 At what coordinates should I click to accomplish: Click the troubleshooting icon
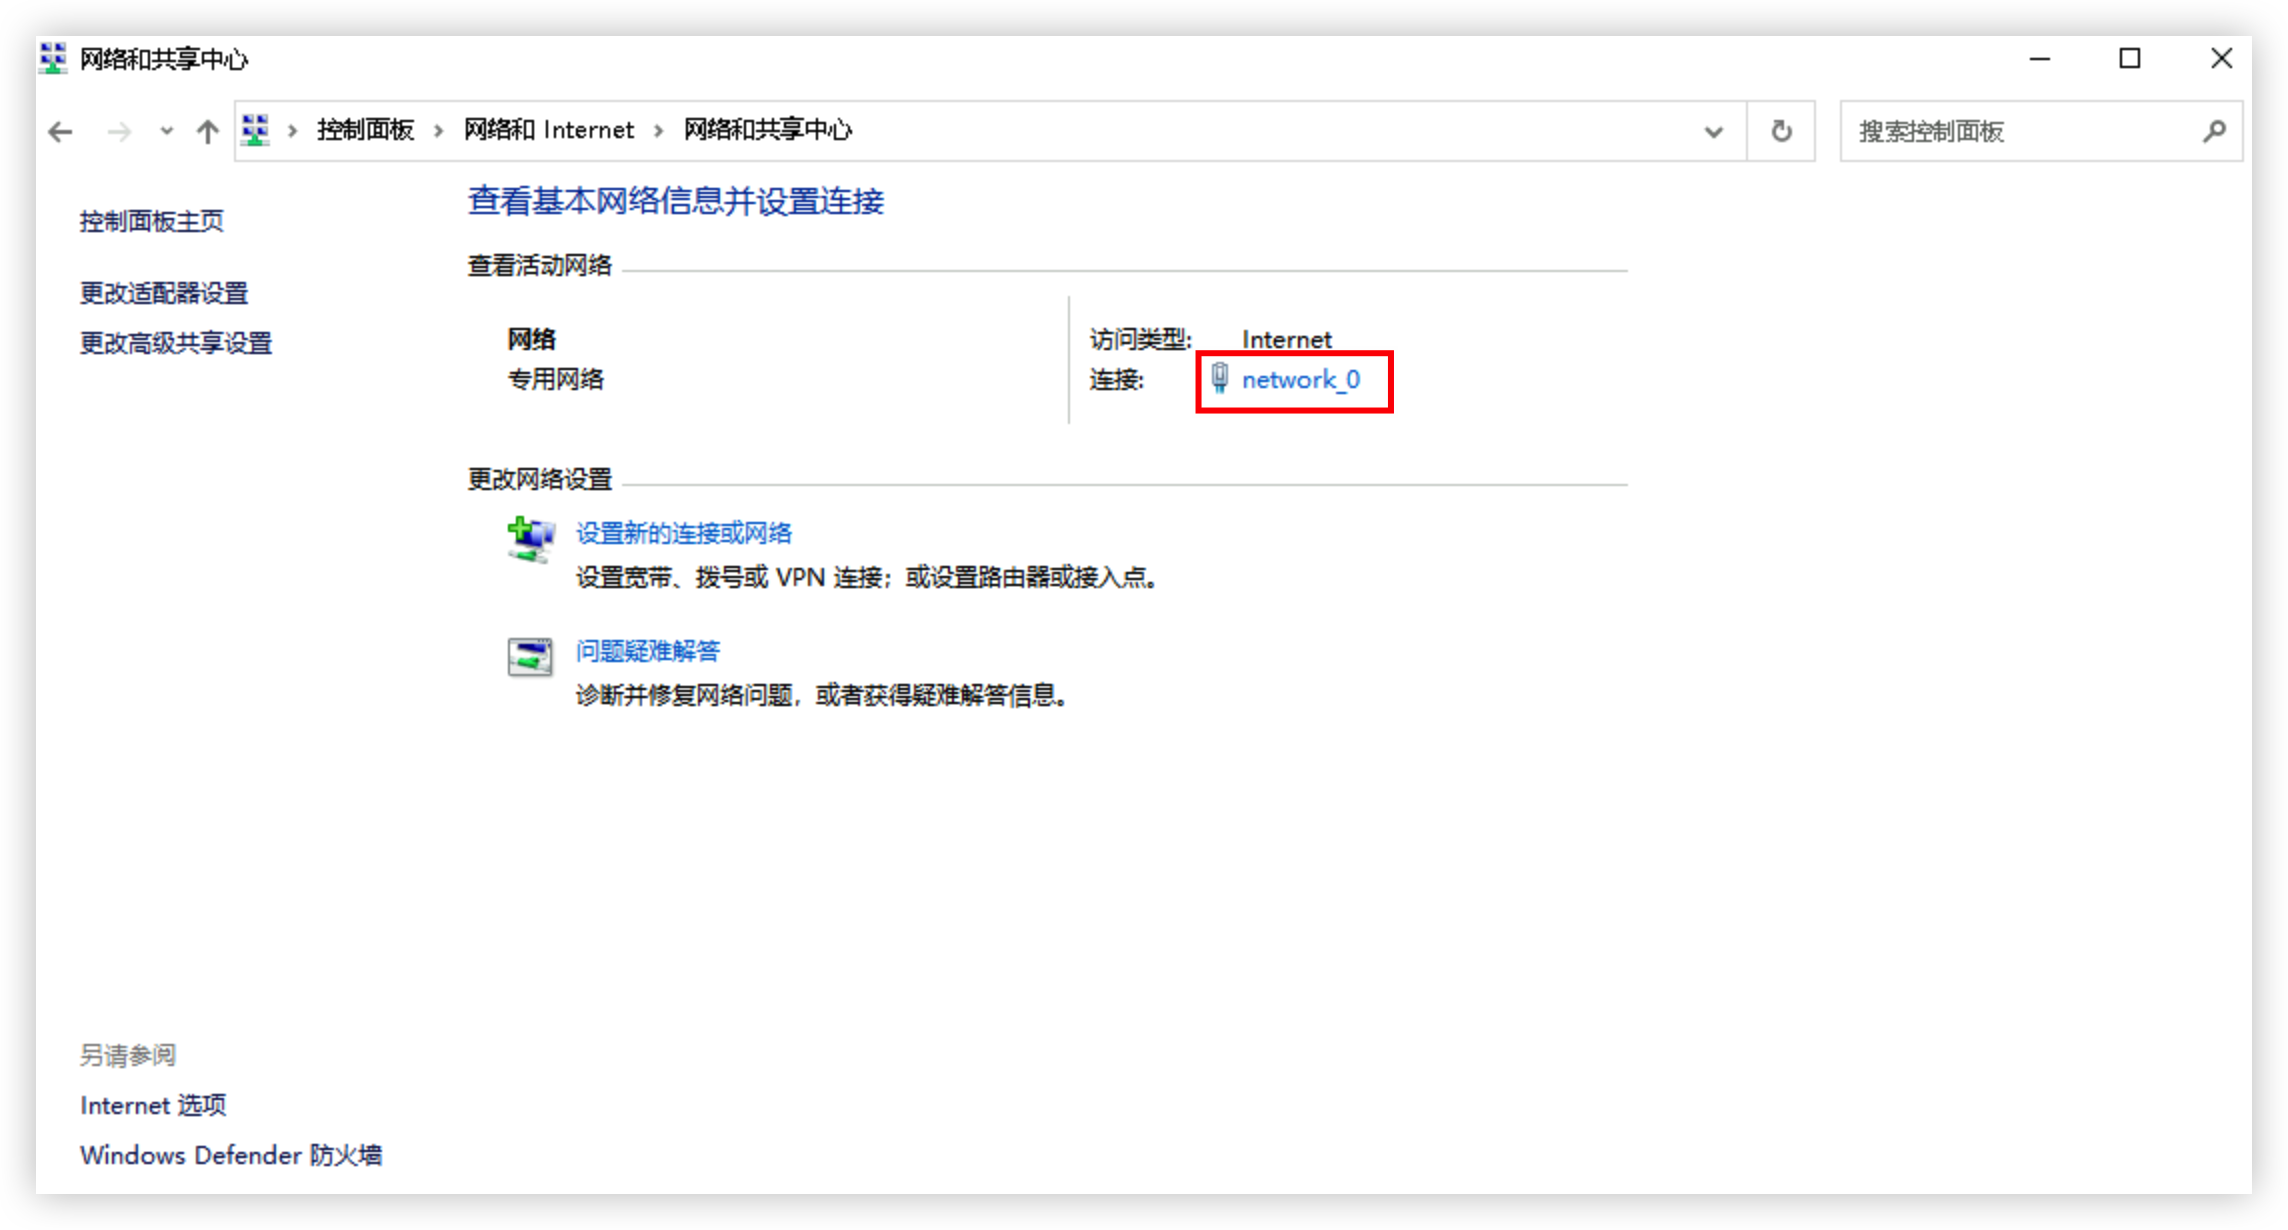point(530,657)
